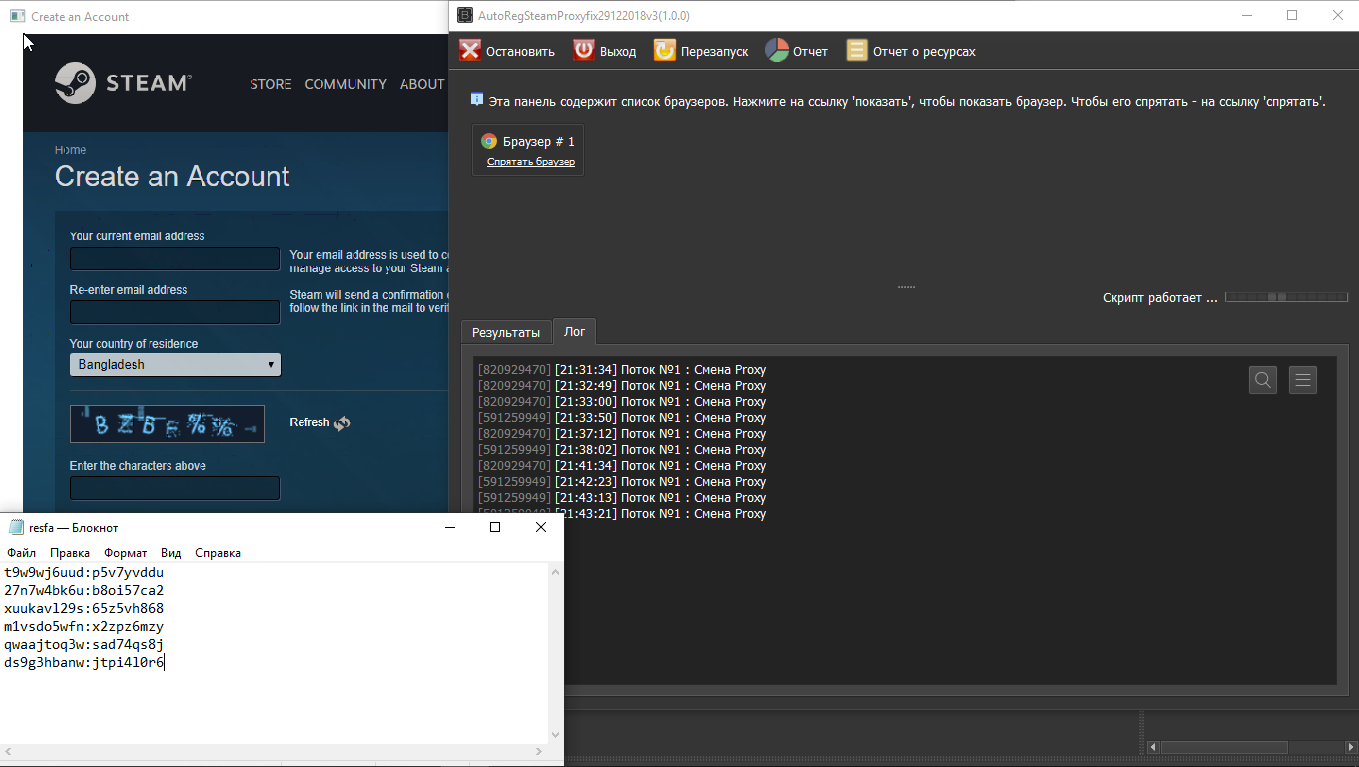Click the red Остановить stop icon
Screen dimensions: 1359x767
tap(470, 50)
